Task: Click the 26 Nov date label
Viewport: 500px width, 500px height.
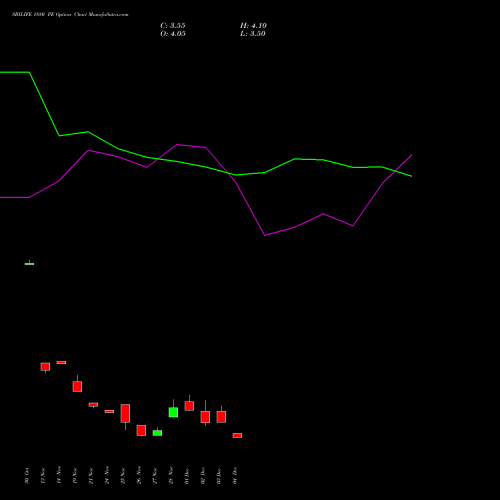Action: [139, 475]
